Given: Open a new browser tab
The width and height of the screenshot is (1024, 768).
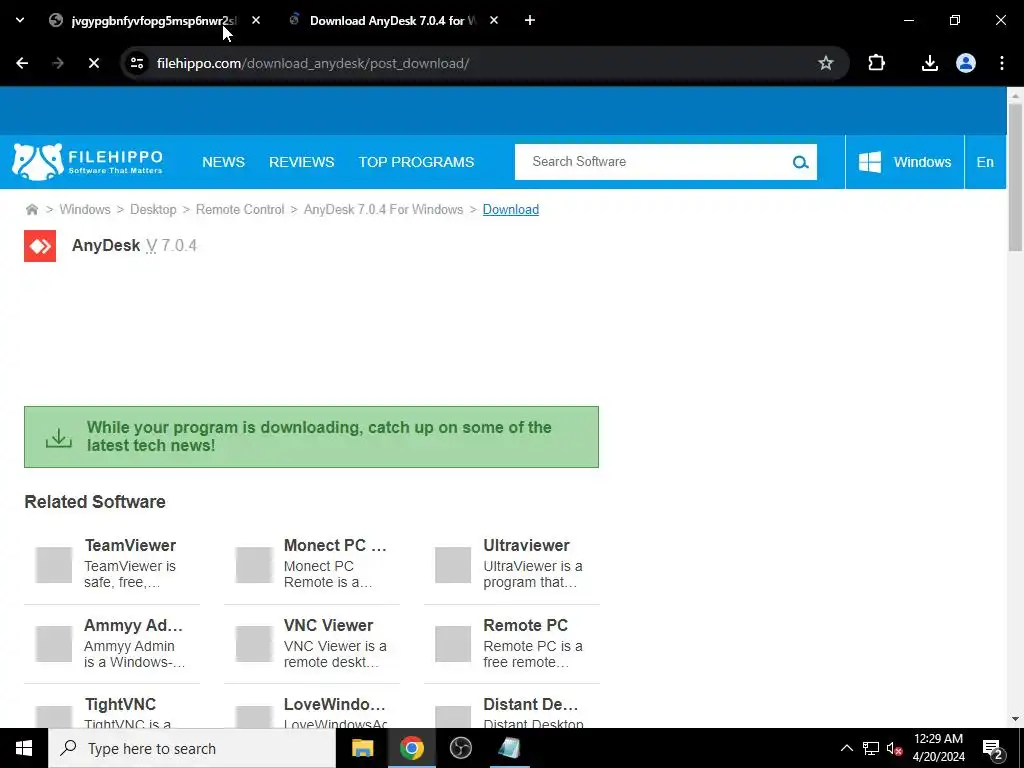Looking at the screenshot, I should [530, 21].
